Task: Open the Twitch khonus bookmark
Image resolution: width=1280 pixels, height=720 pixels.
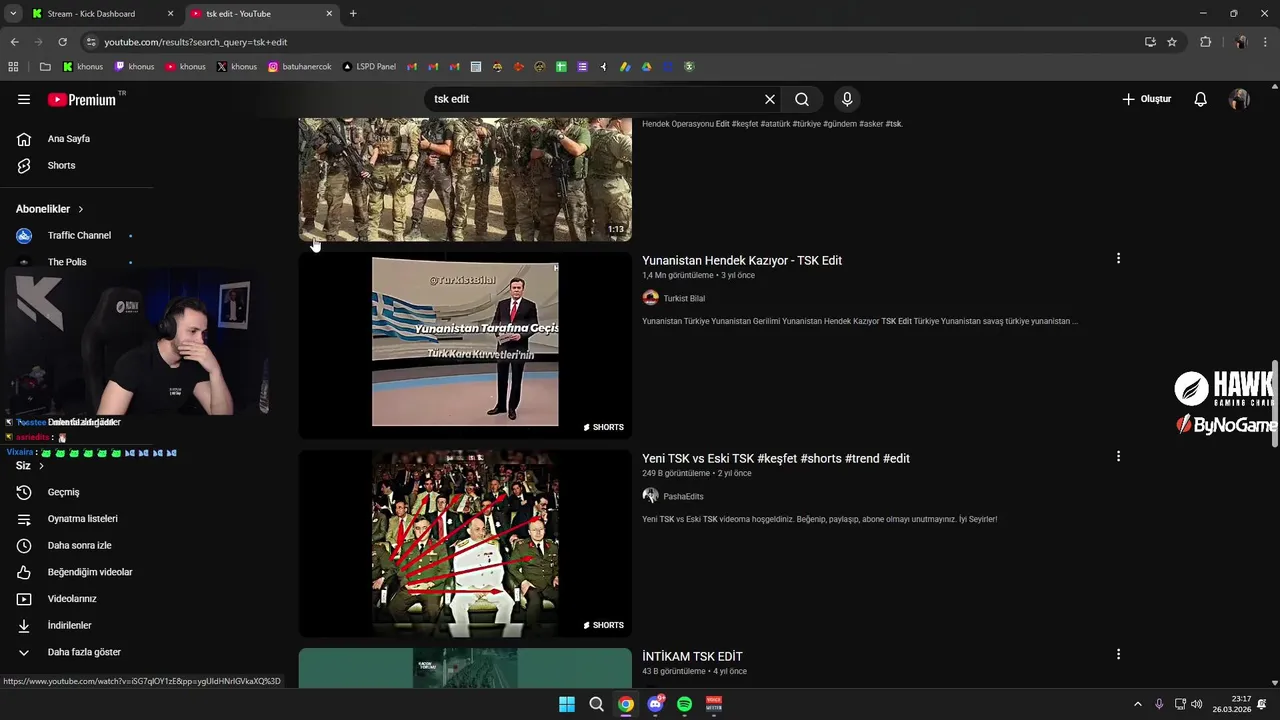Action: (x=134, y=67)
